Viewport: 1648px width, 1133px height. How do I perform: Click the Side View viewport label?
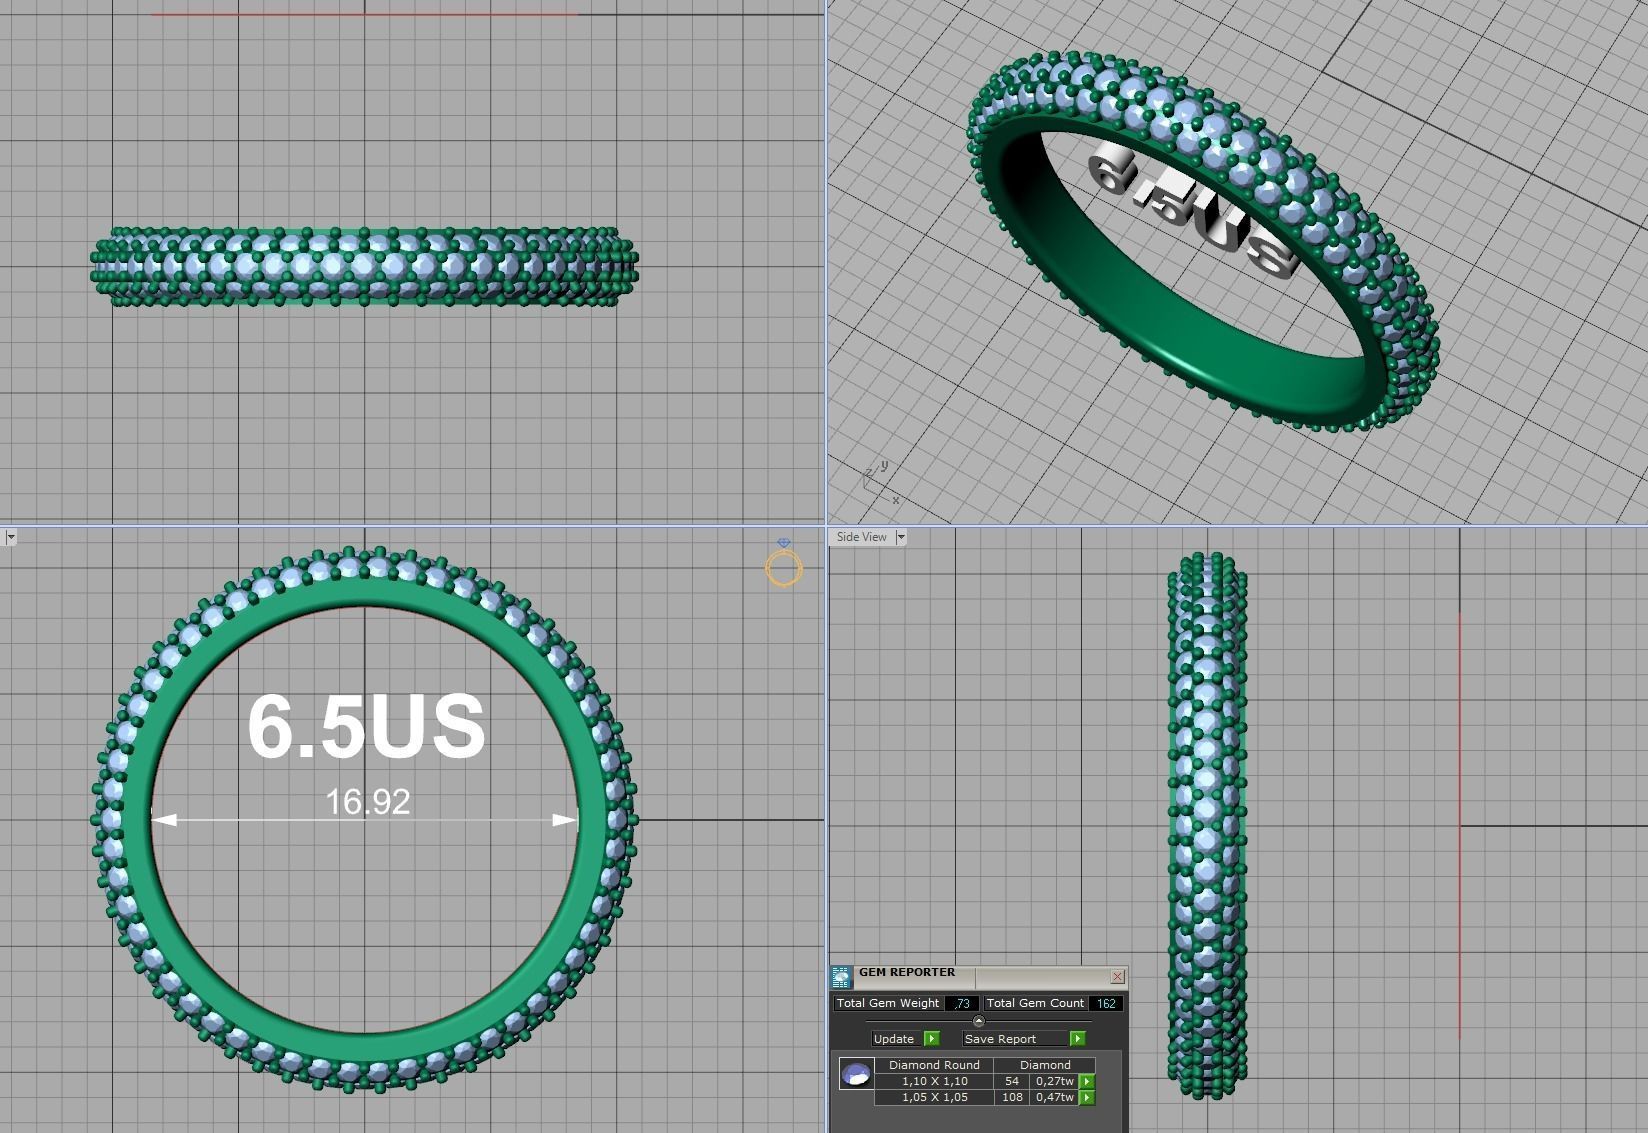861,537
